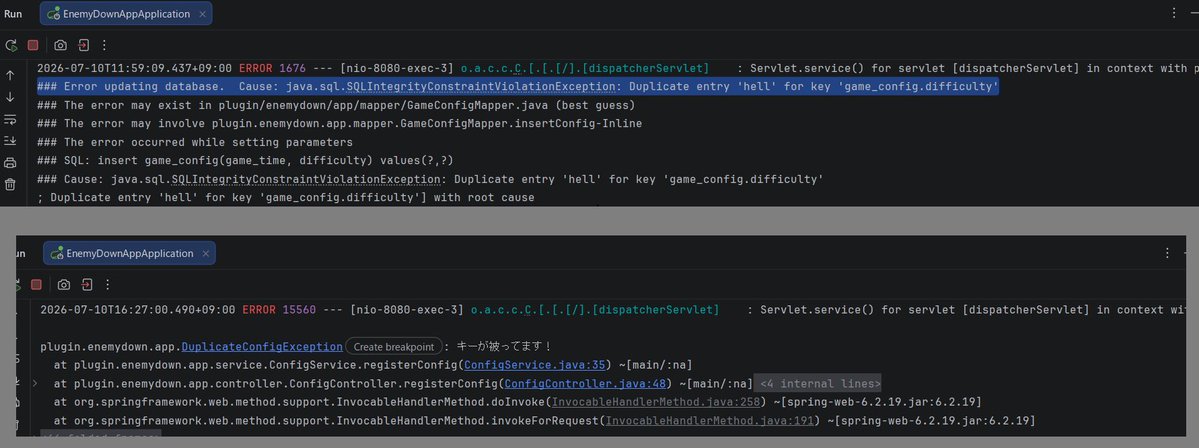The height and width of the screenshot is (448, 1199).
Task: Open the upper Run panel options menu at far right
Action: [x=1175, y=13]
